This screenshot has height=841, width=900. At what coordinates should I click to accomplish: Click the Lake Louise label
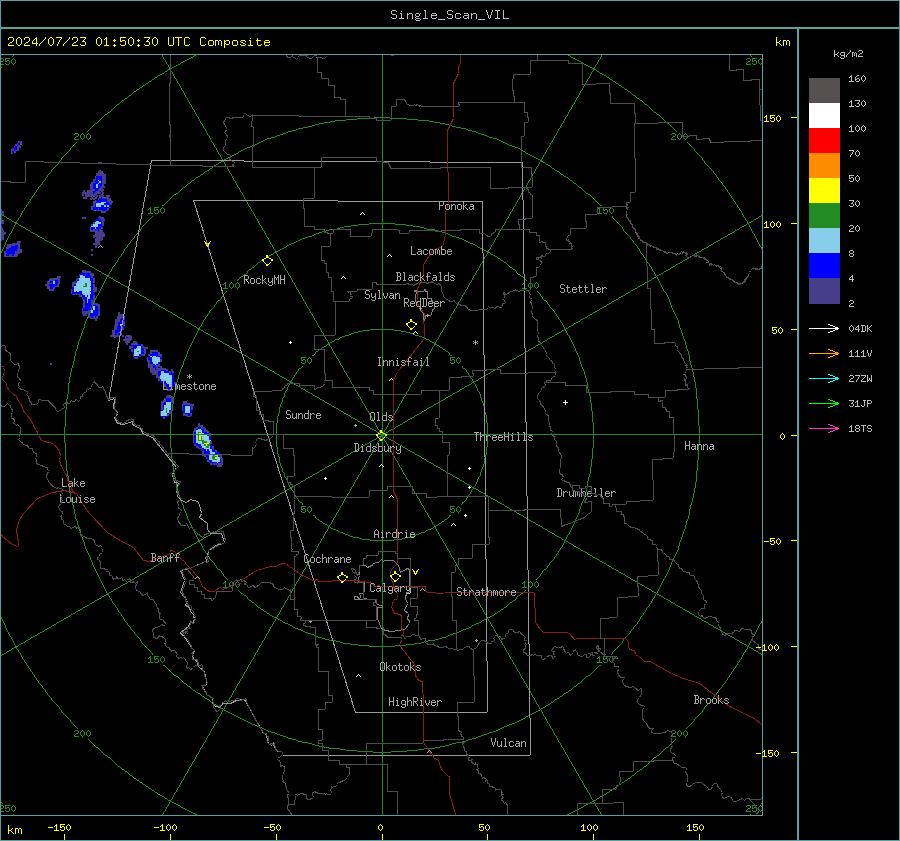point(77,491)
